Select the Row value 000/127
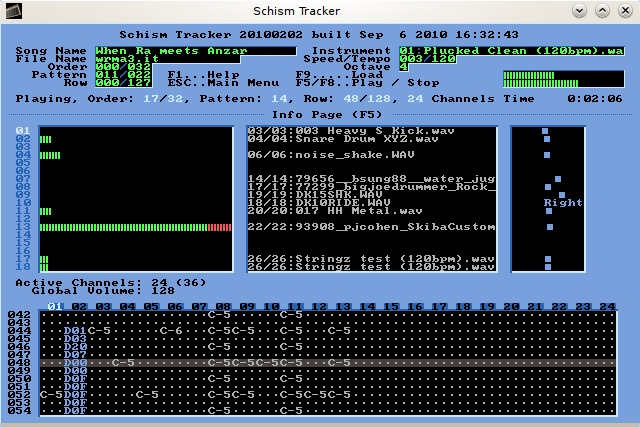Image resolution: width=640 pixels, height=427 pixels. pos(124,83)
